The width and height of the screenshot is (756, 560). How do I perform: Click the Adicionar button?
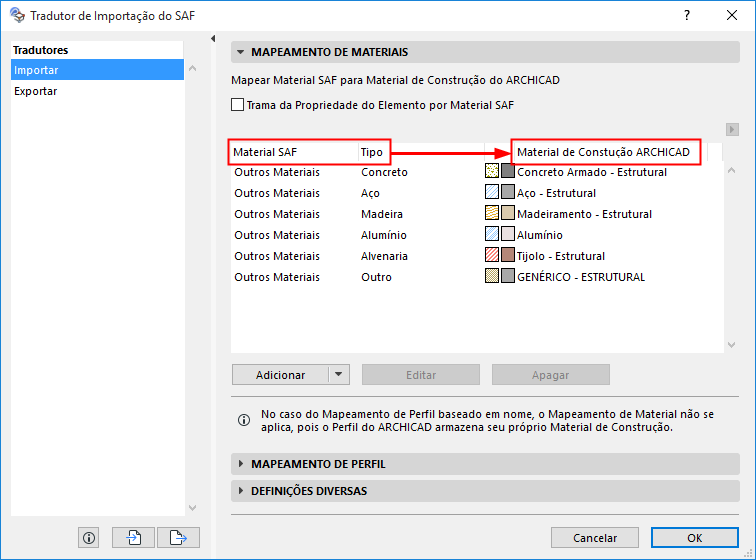(x=280, y=374)
